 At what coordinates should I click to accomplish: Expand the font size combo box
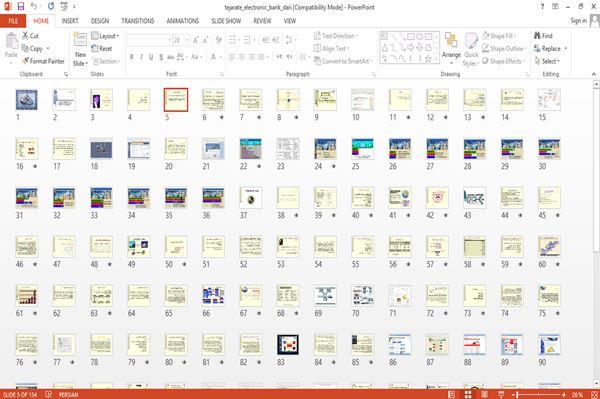[x=187, y=40]
